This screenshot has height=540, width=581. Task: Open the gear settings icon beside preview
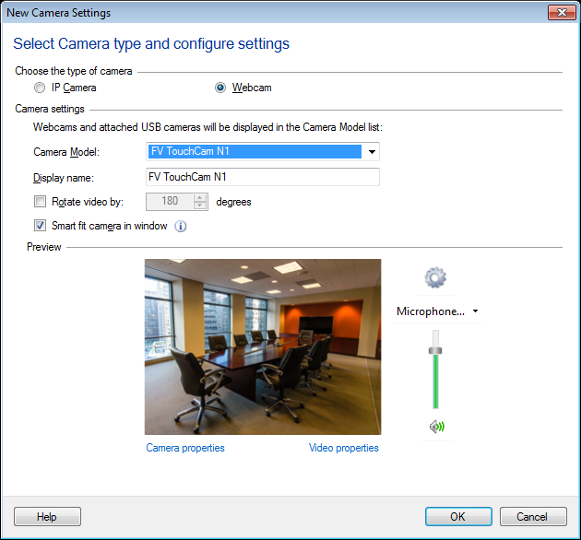pyautogui.click(x=435, y=277)
